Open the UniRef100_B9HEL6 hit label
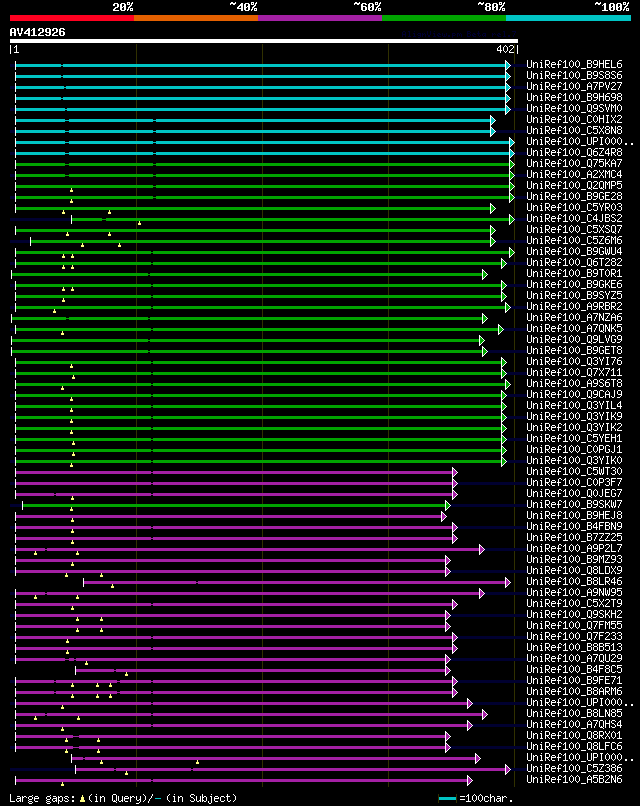 [574, 64]
